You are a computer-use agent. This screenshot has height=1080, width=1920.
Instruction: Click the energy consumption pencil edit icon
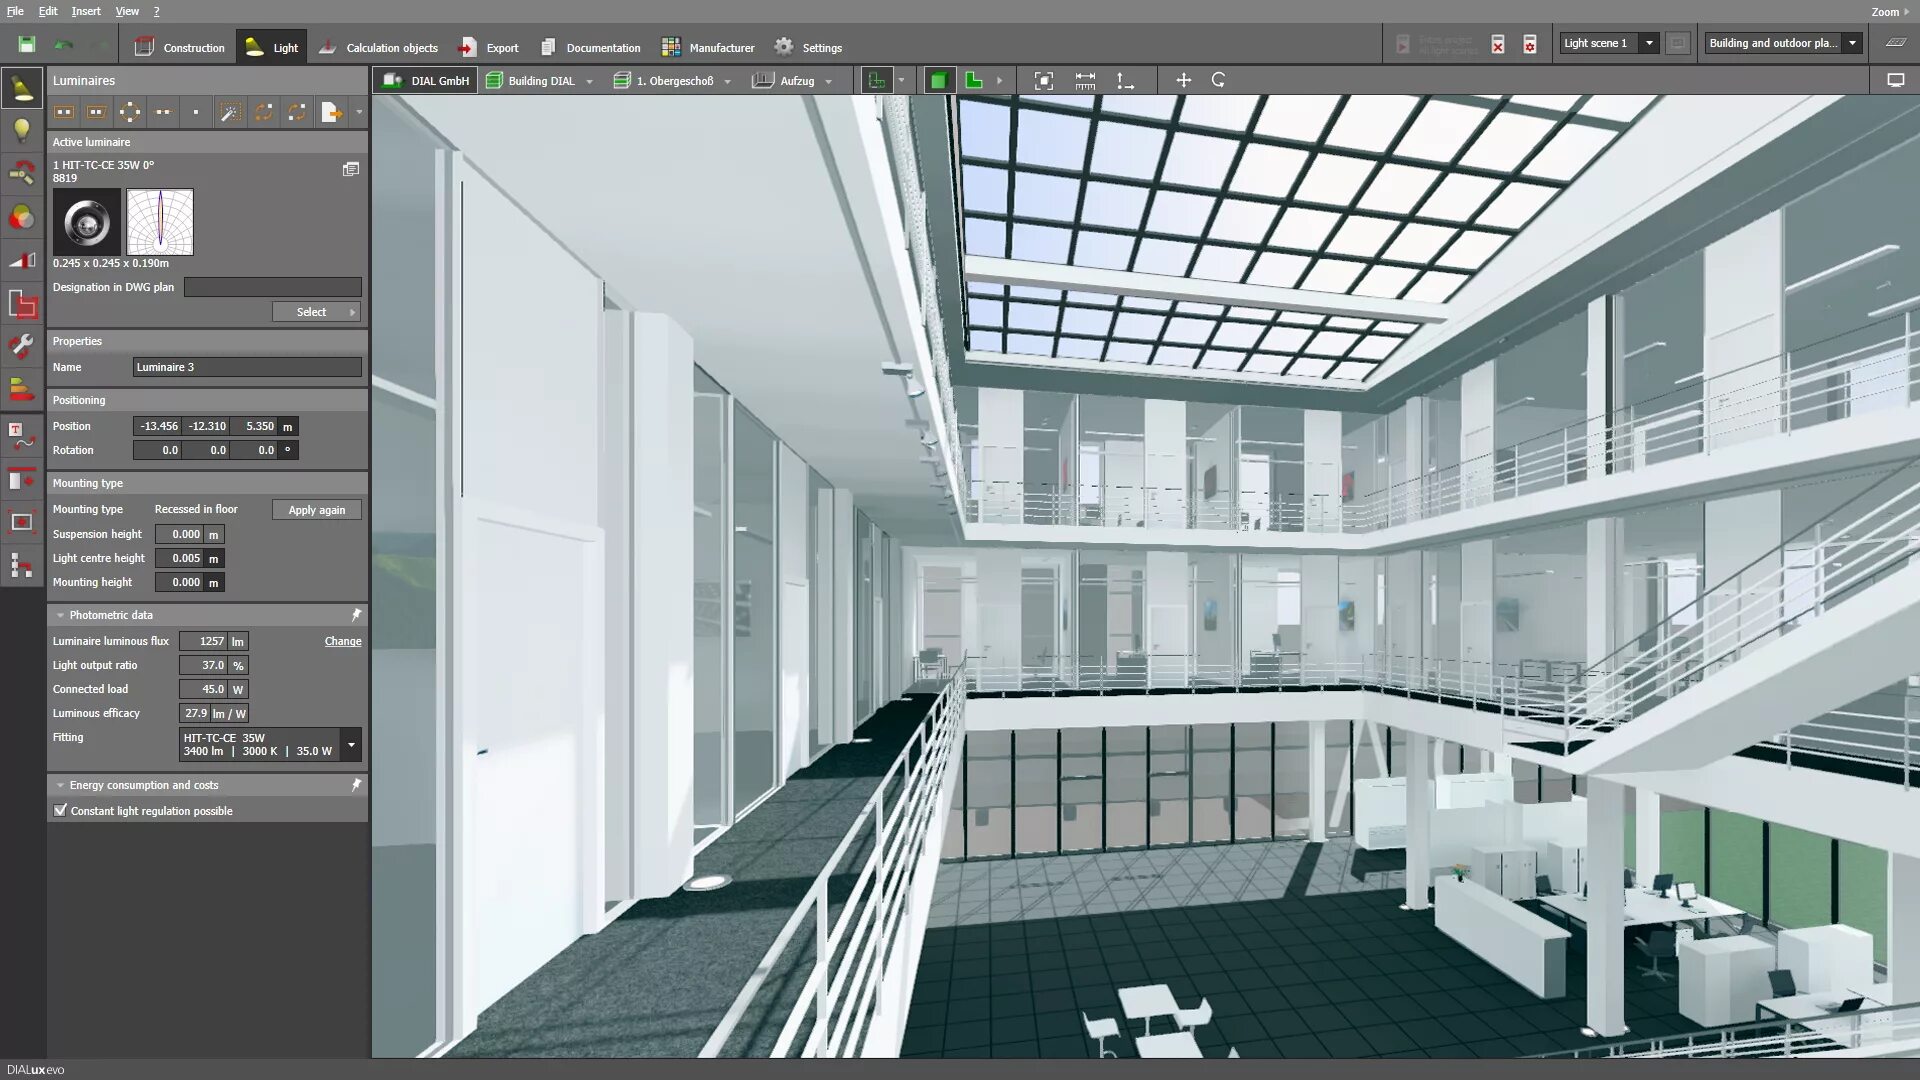[355, 783]
